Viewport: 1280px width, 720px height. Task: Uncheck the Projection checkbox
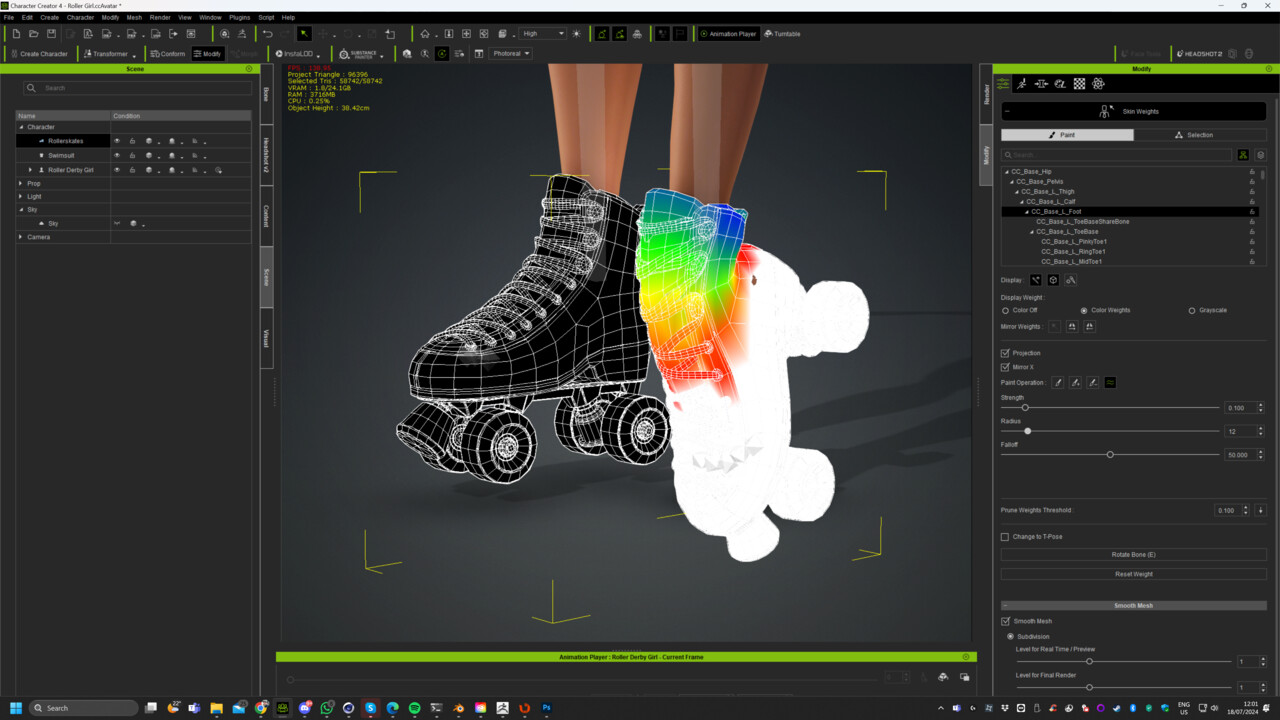[x=1005, y=353]
